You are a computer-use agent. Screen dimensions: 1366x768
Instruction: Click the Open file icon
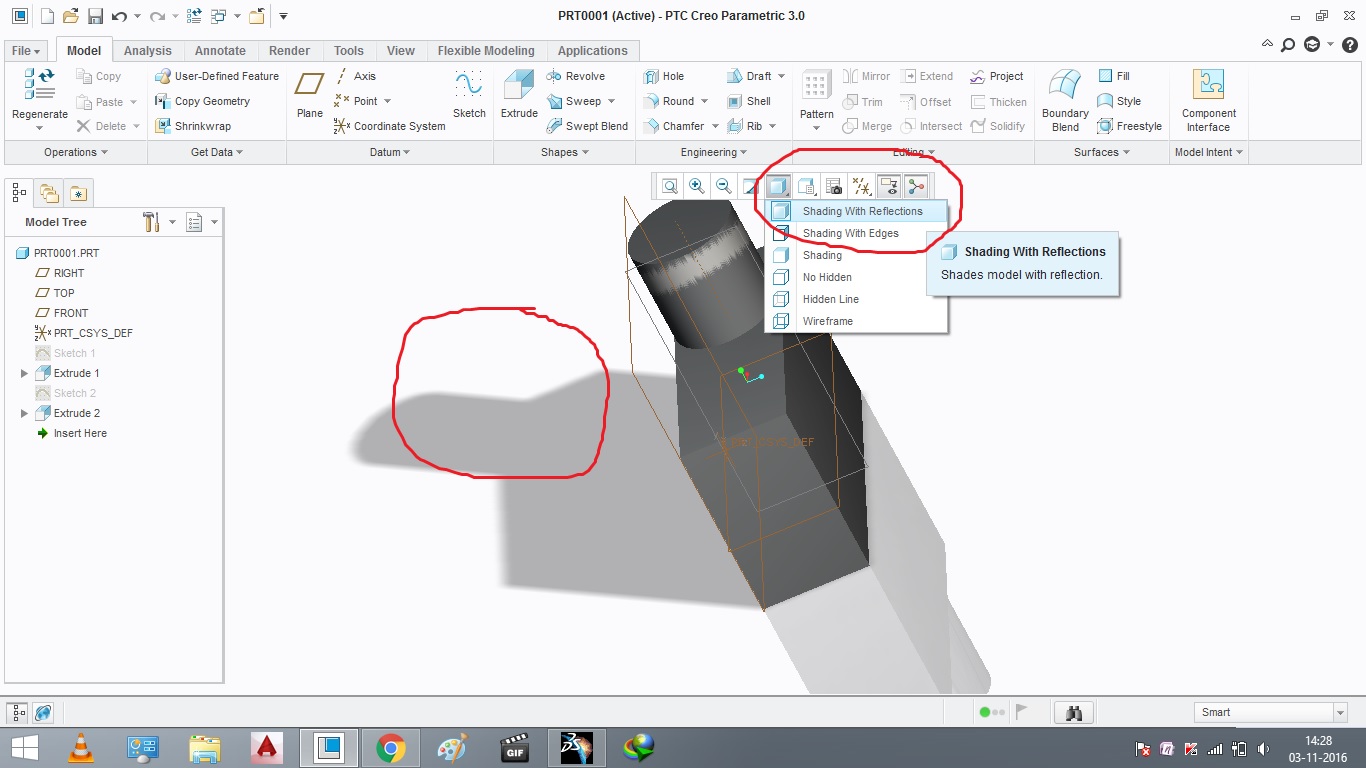click(x=70, y=16)
